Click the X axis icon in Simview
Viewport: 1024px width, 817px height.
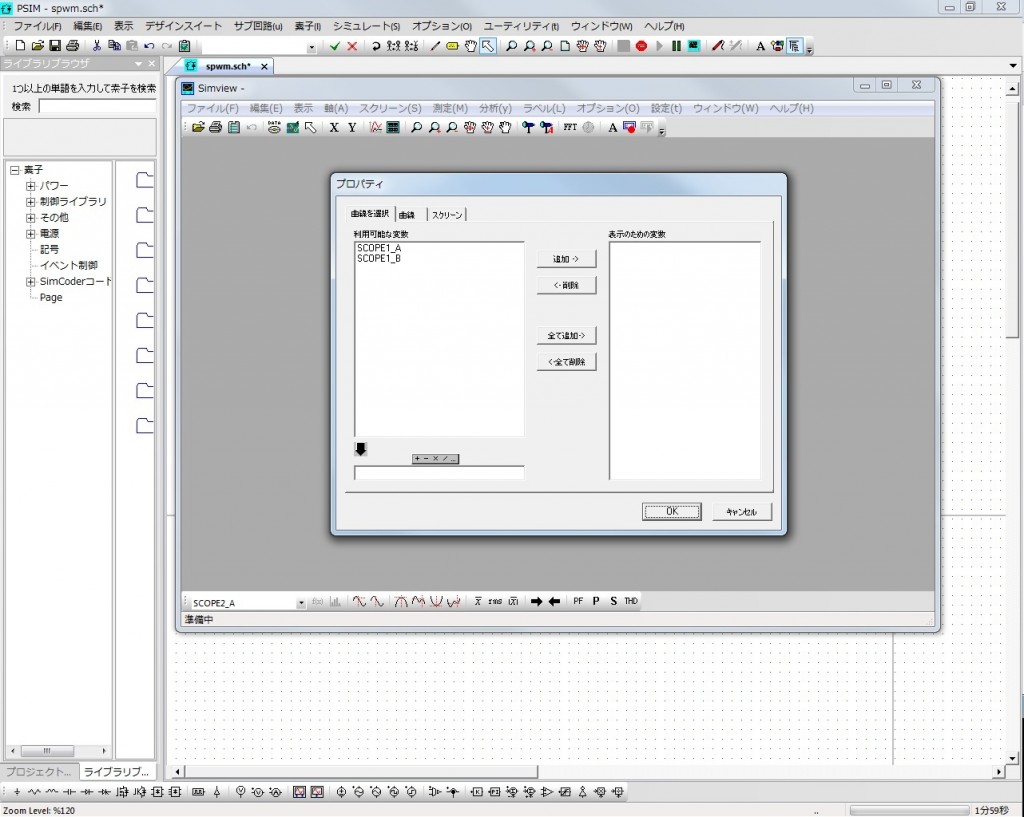click(x=334, y=127)
